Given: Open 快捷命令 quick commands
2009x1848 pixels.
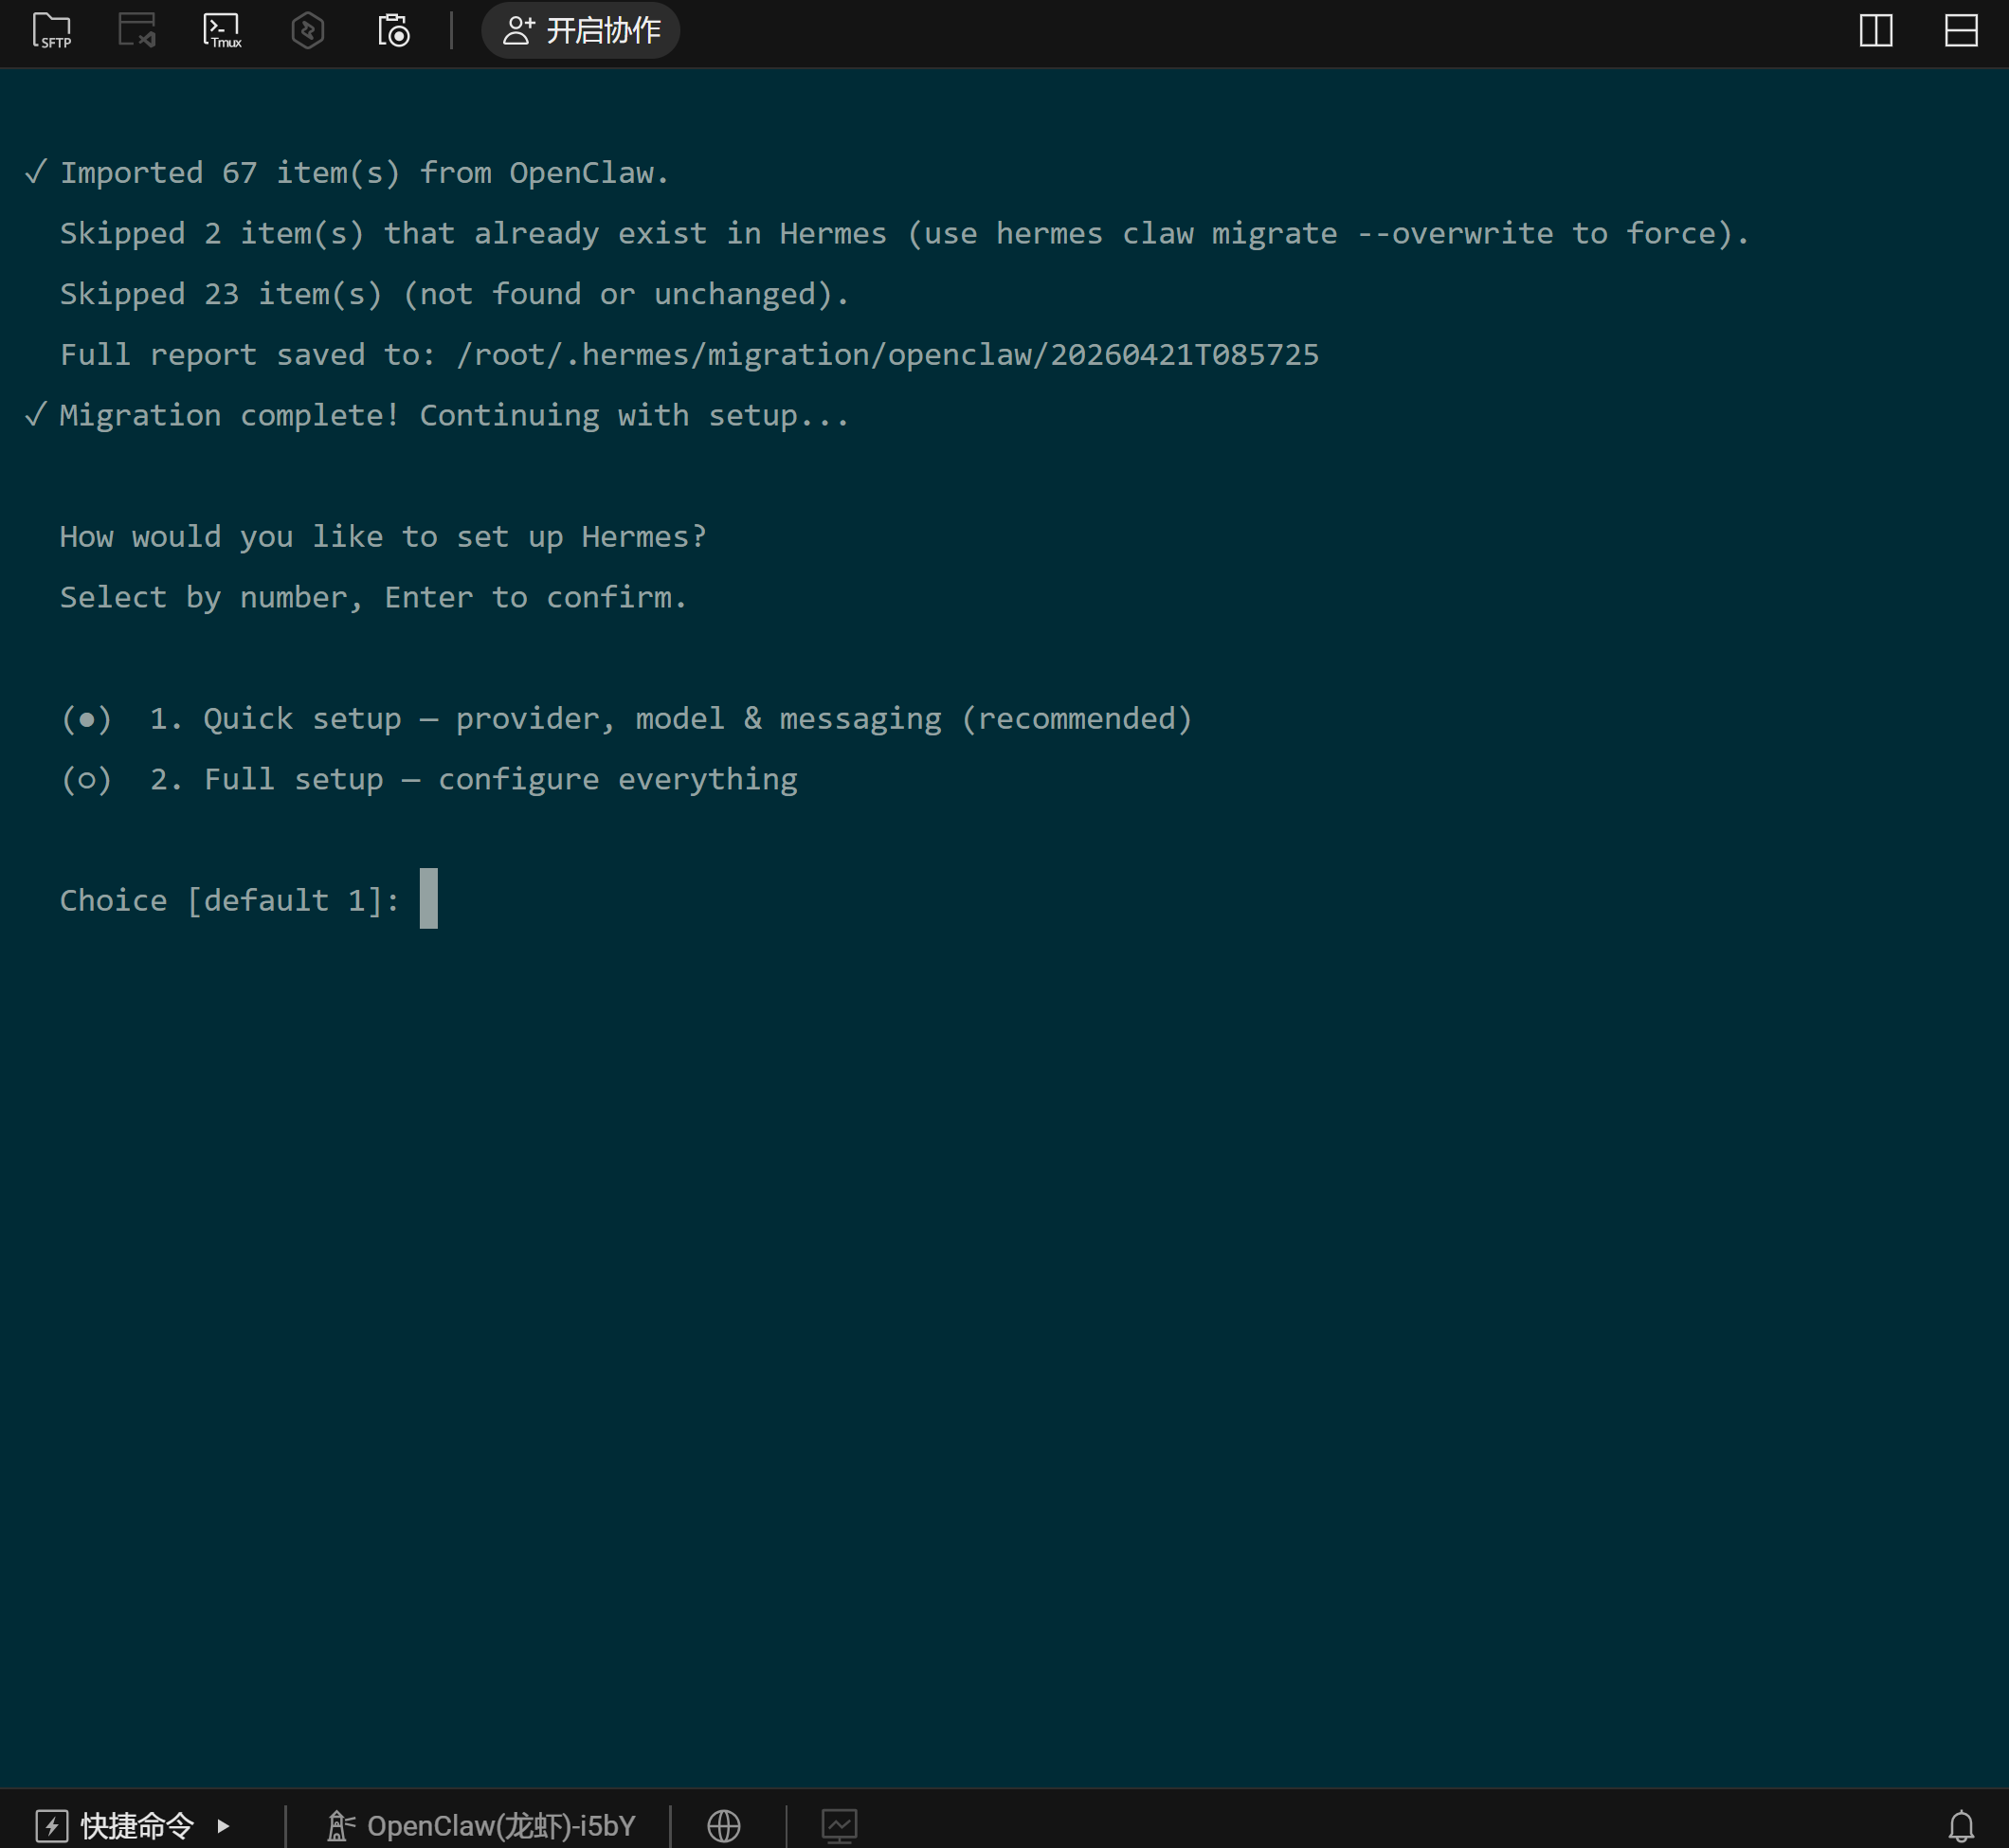Looking at the screenshot, I should coord(115,1825).
